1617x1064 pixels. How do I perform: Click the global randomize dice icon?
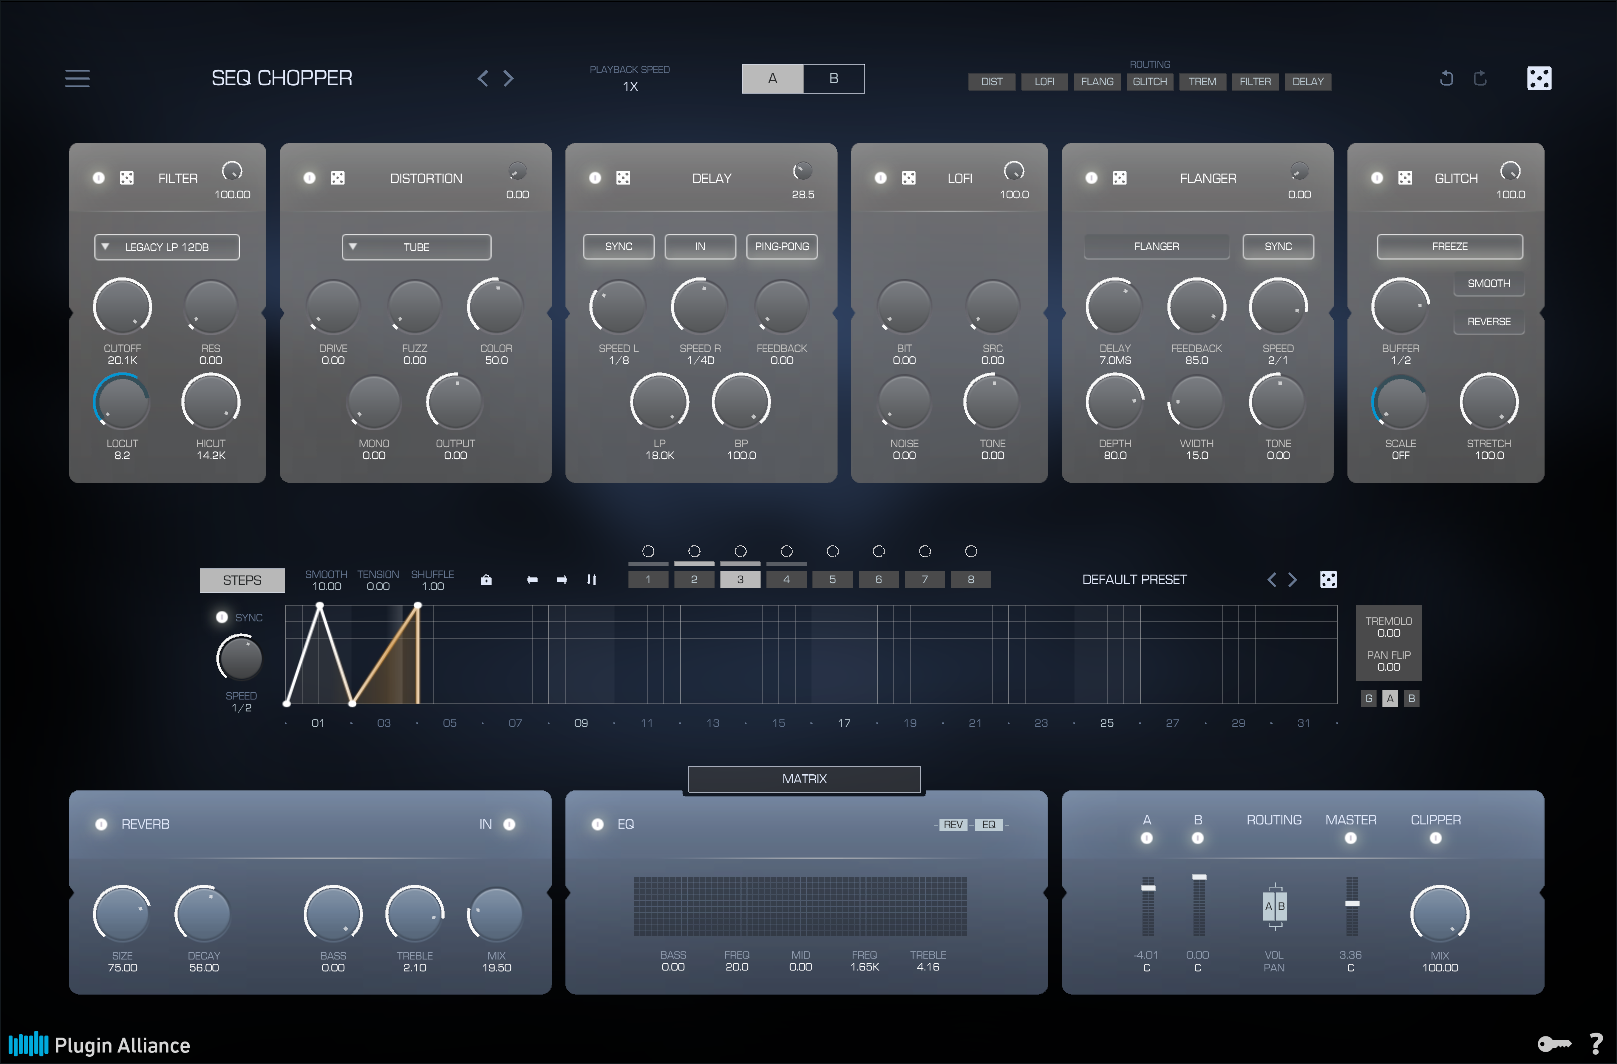click(1539, 78)
